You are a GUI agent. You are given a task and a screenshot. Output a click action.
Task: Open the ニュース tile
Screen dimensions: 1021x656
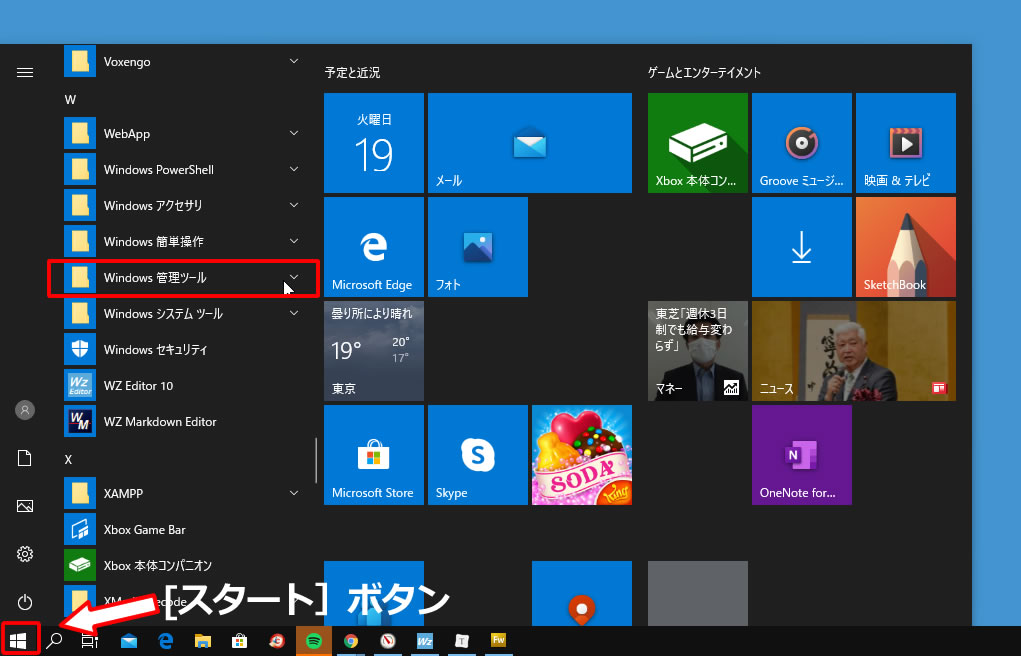click(854, 350)
